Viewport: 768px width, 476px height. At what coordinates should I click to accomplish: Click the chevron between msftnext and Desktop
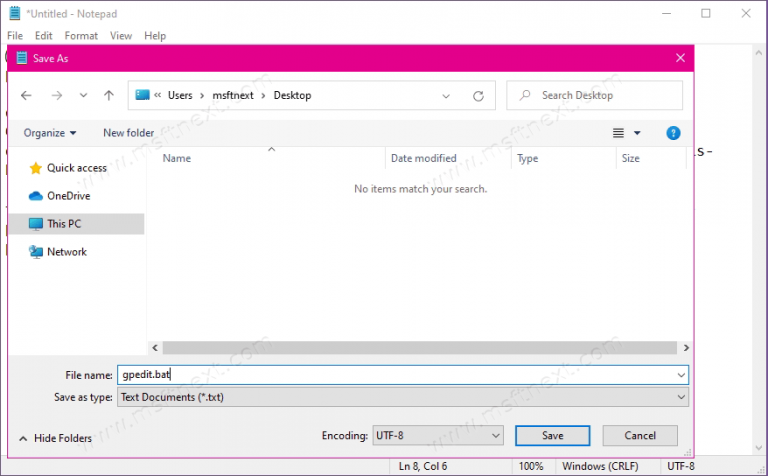tap(264, 96)
